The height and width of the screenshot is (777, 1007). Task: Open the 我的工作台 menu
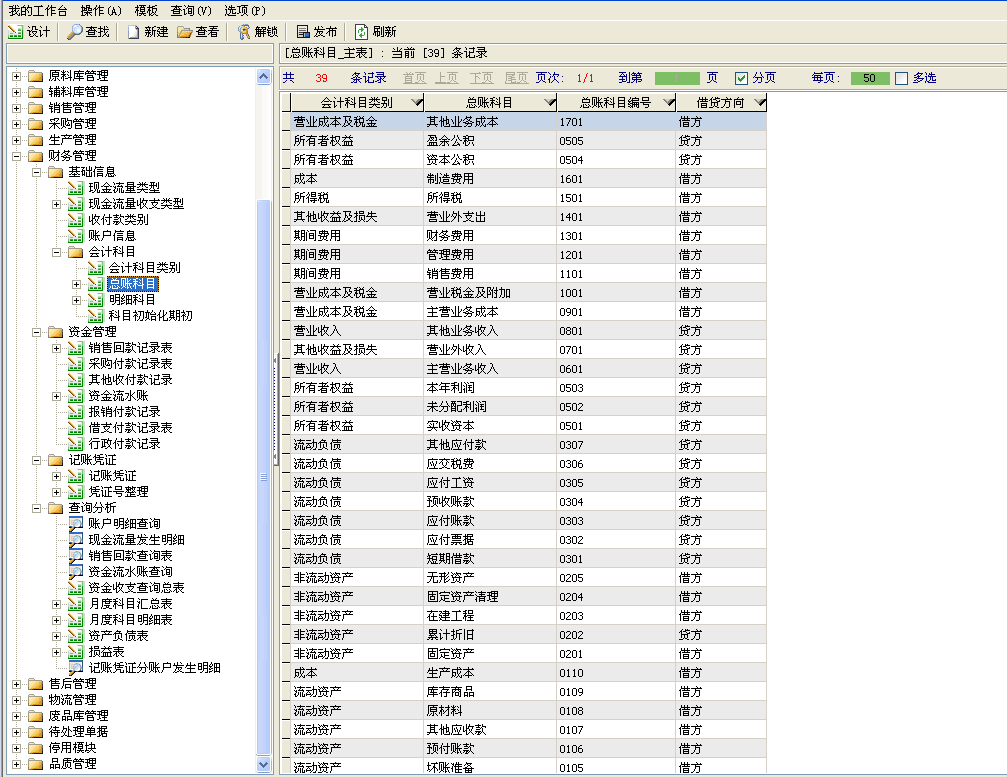pos(38,11)
